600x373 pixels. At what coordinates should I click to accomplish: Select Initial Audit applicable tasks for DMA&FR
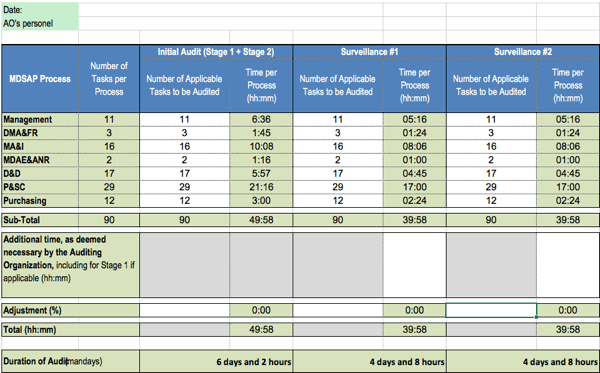[184, 133]
